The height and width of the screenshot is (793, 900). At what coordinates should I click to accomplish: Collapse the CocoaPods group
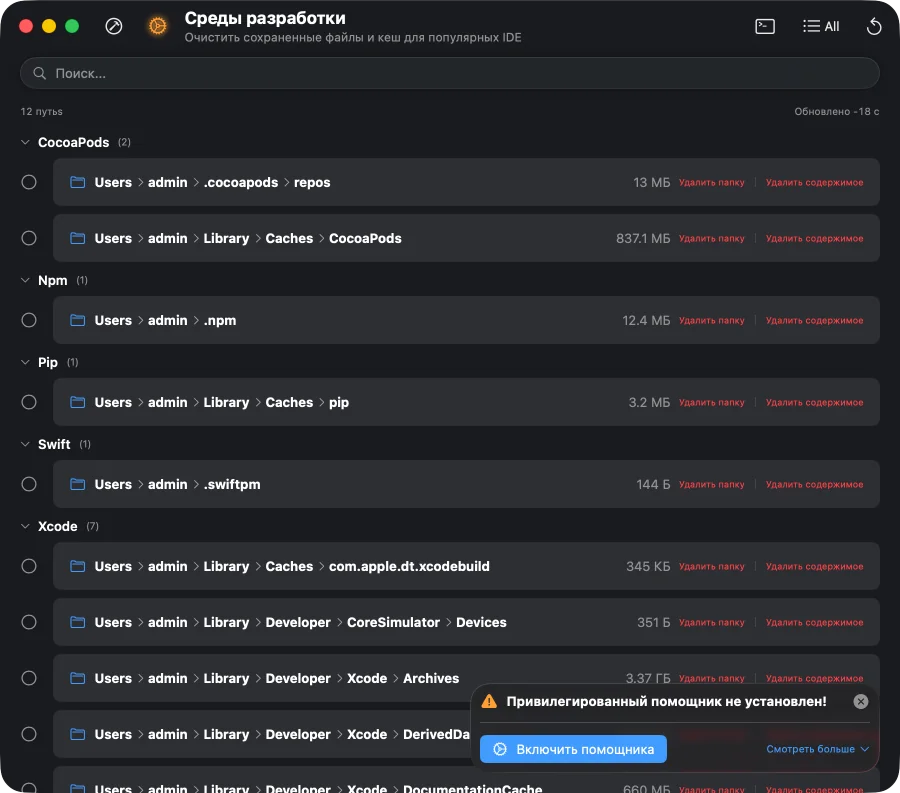[25, 142]
